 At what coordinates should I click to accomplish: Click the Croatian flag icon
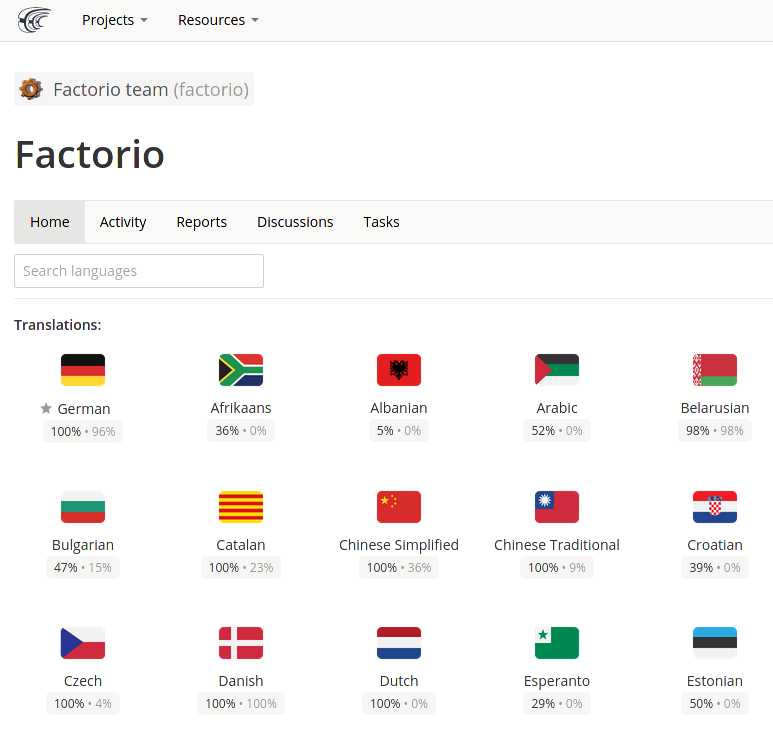(x=715, y=507)
